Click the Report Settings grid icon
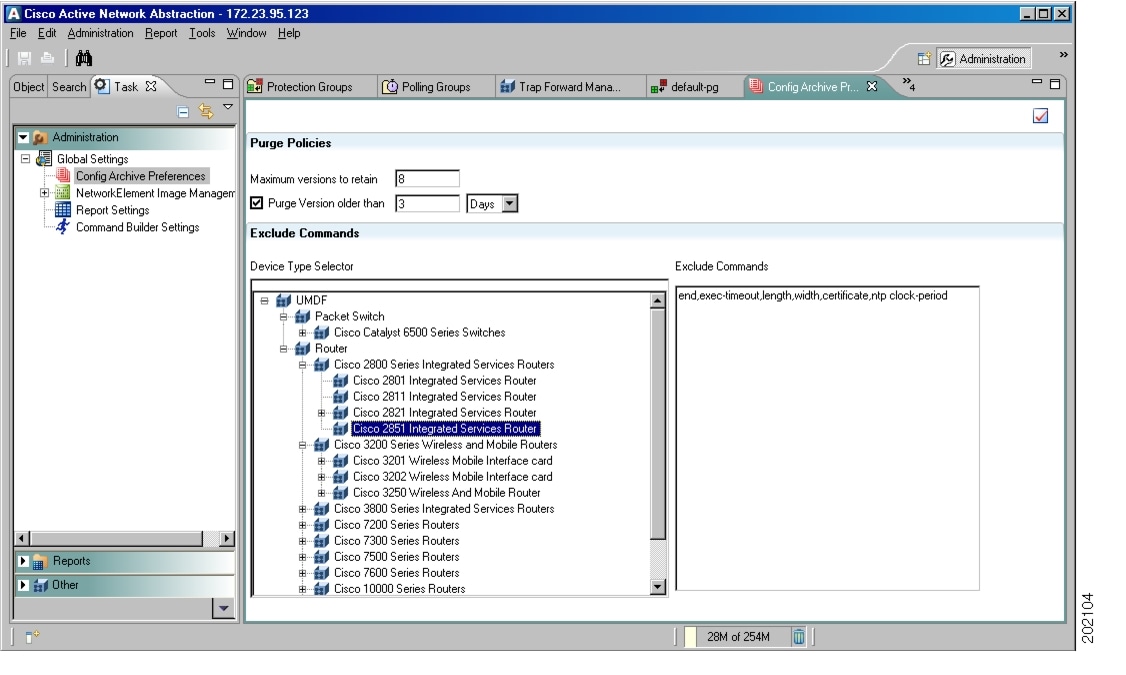The height and width of the screenshot is (675, 1126). [63, 210]
